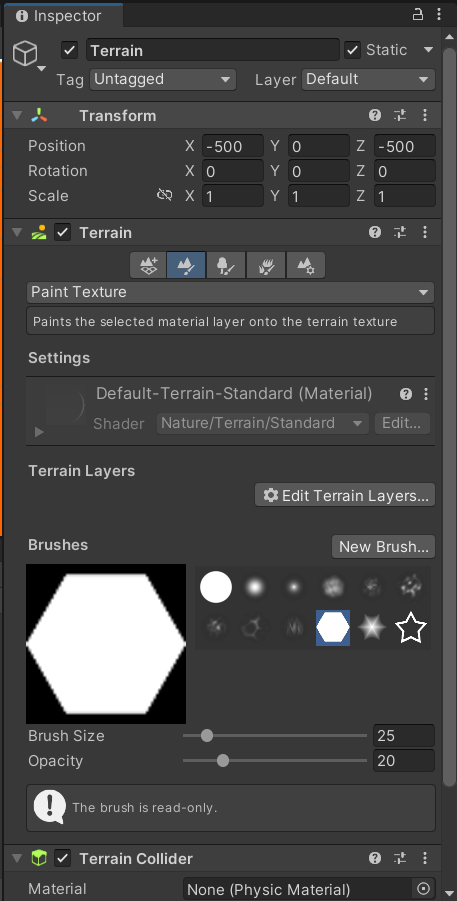Open Terrain Collider help reference
The image size is (457, 901).
point(375,858)
